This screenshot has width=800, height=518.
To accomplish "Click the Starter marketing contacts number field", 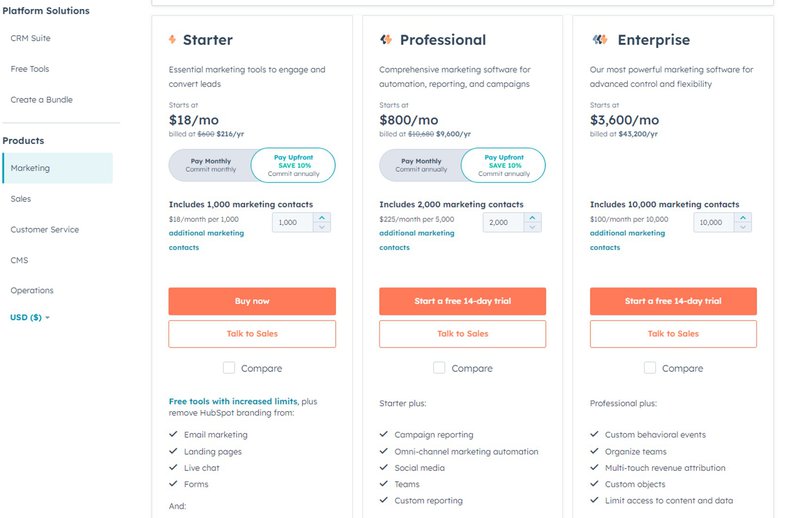I will tap(290, 222).
